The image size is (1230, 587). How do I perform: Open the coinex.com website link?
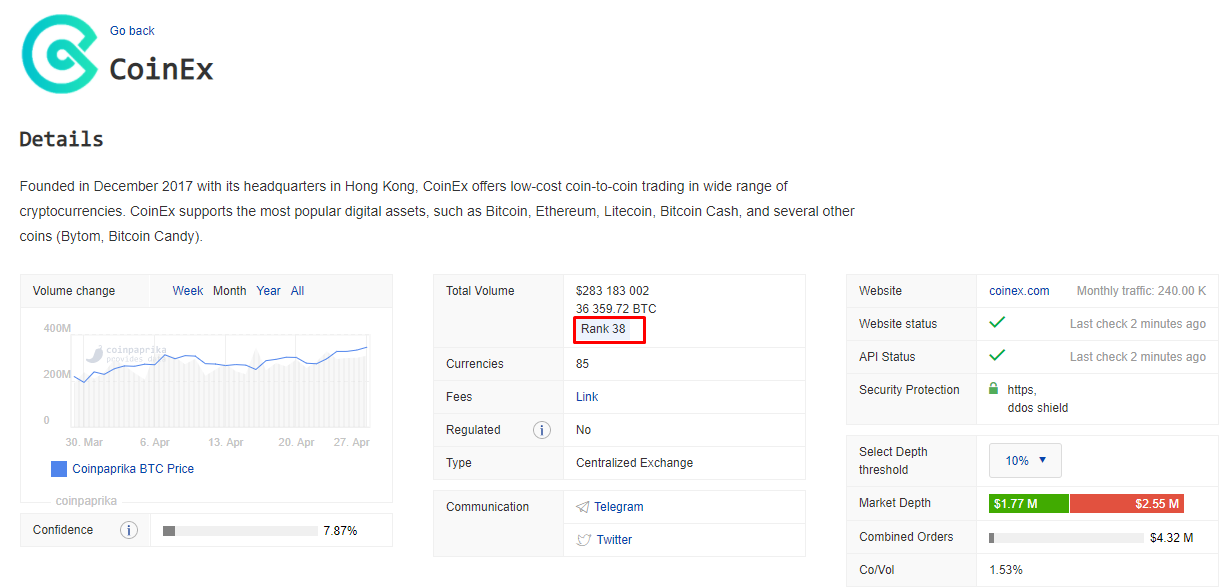coord(1019,291)
